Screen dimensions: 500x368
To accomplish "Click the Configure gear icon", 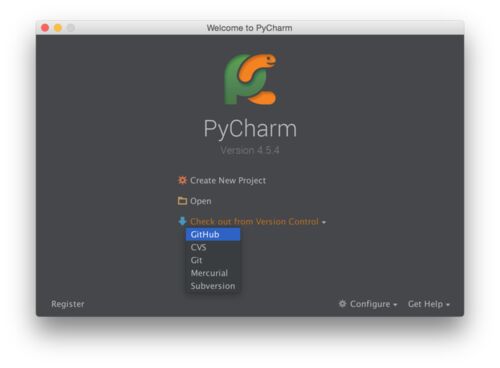I will tap(342, 304).
